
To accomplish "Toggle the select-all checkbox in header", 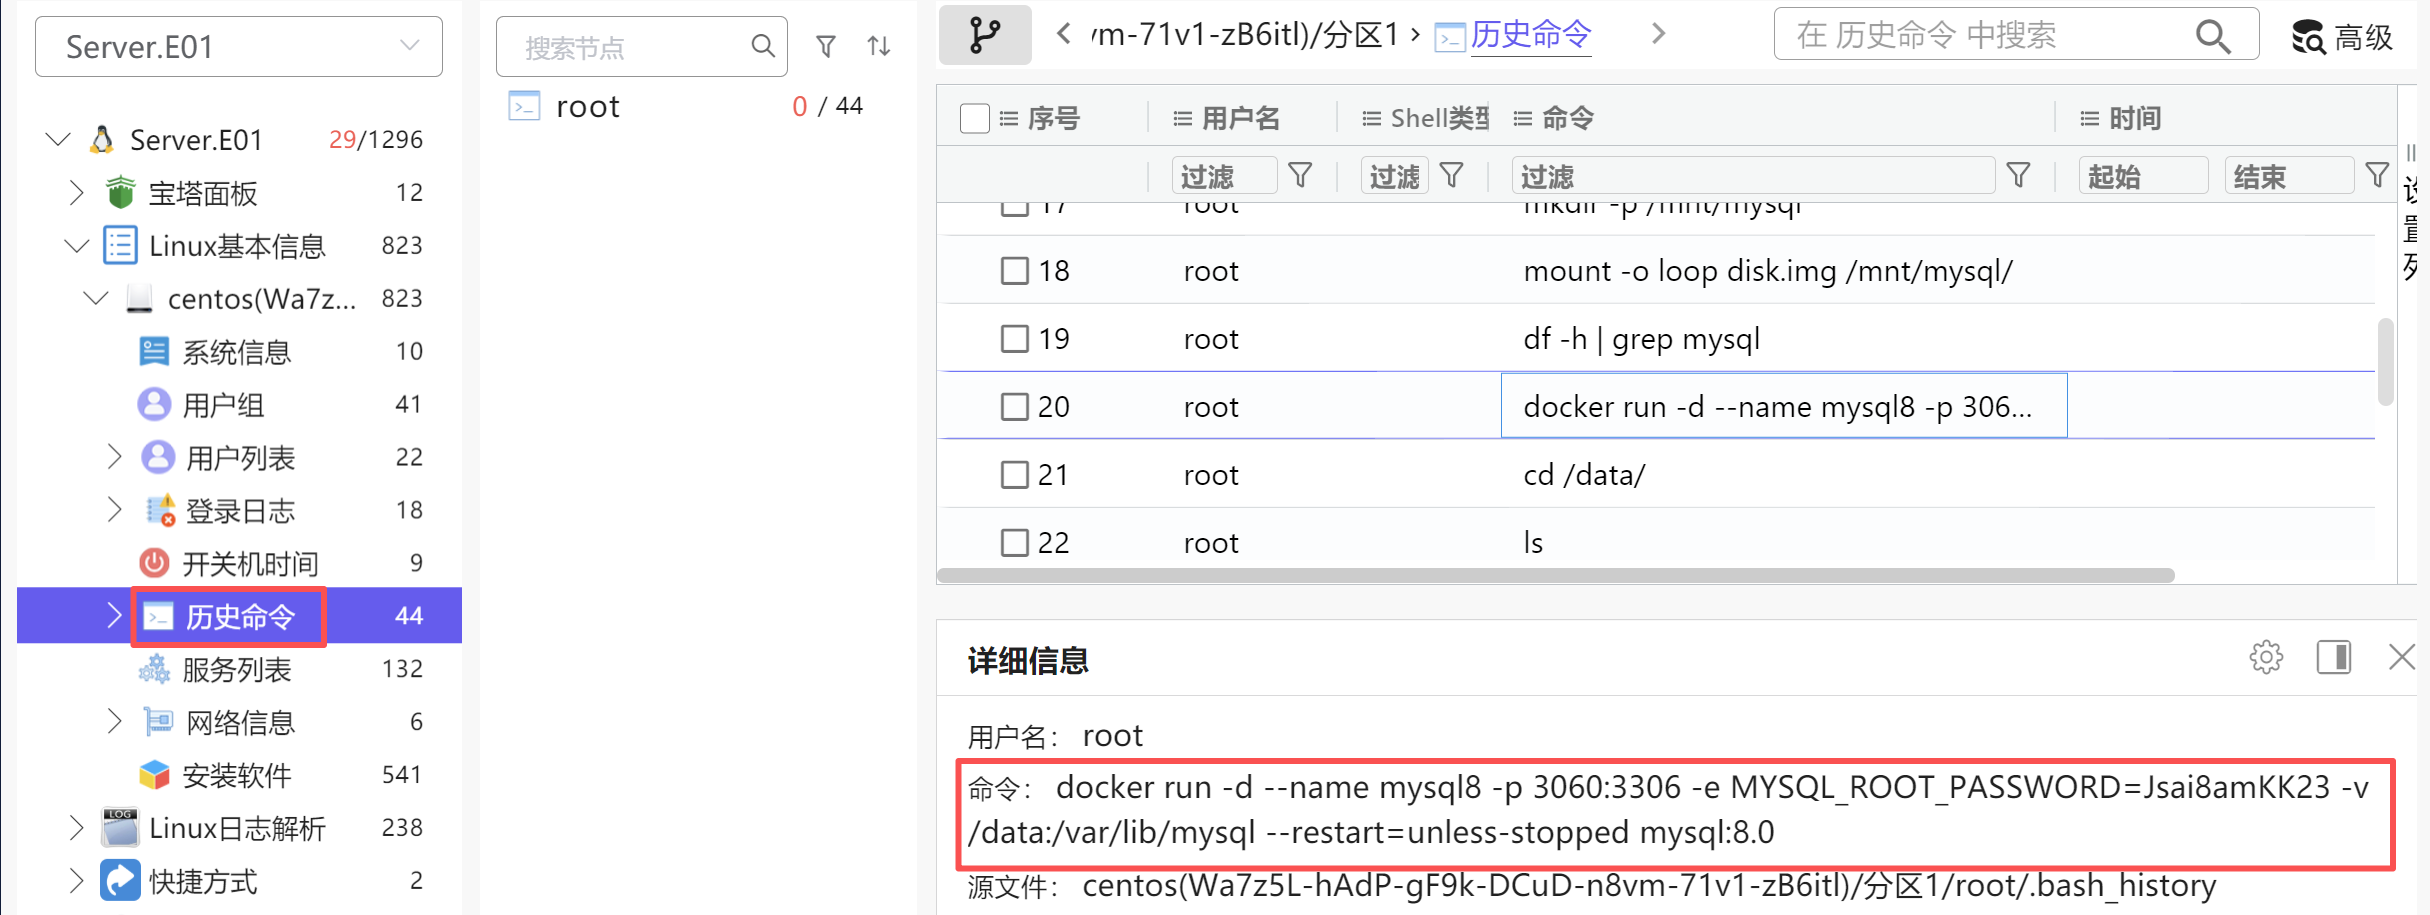I will (x=974, y=118).
